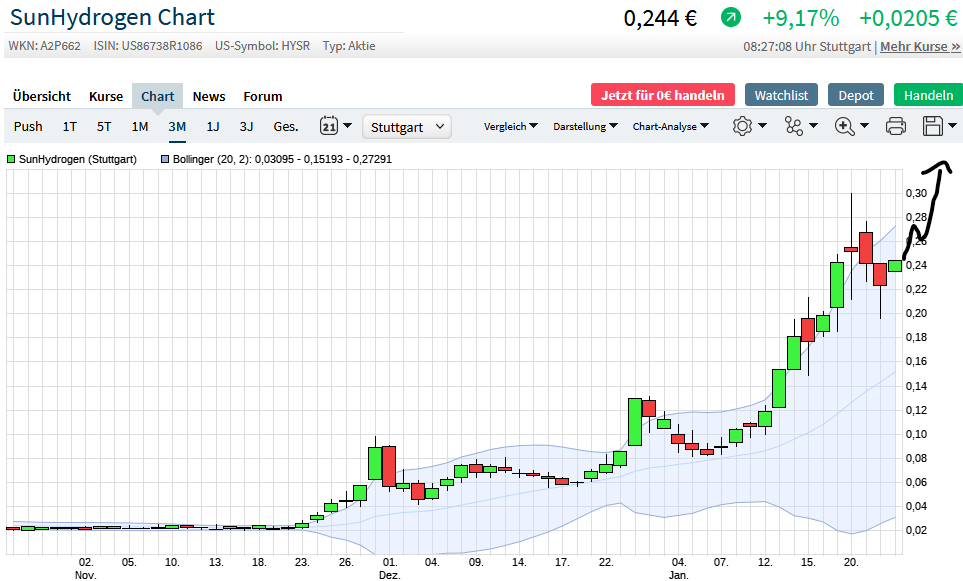Select the Push time range

tap(28, 127)
